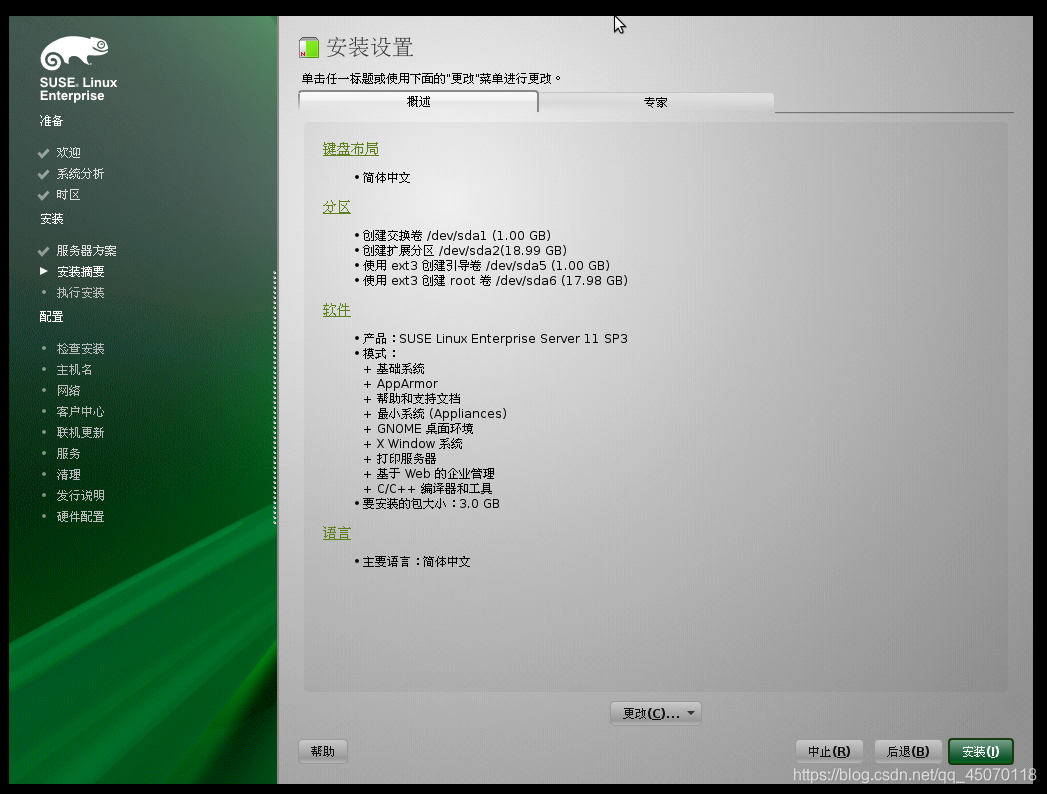The width and height of the screenshot is (1047, 794).
Task: Click the /dev/sda1 swap volume line
Action: 457,235
